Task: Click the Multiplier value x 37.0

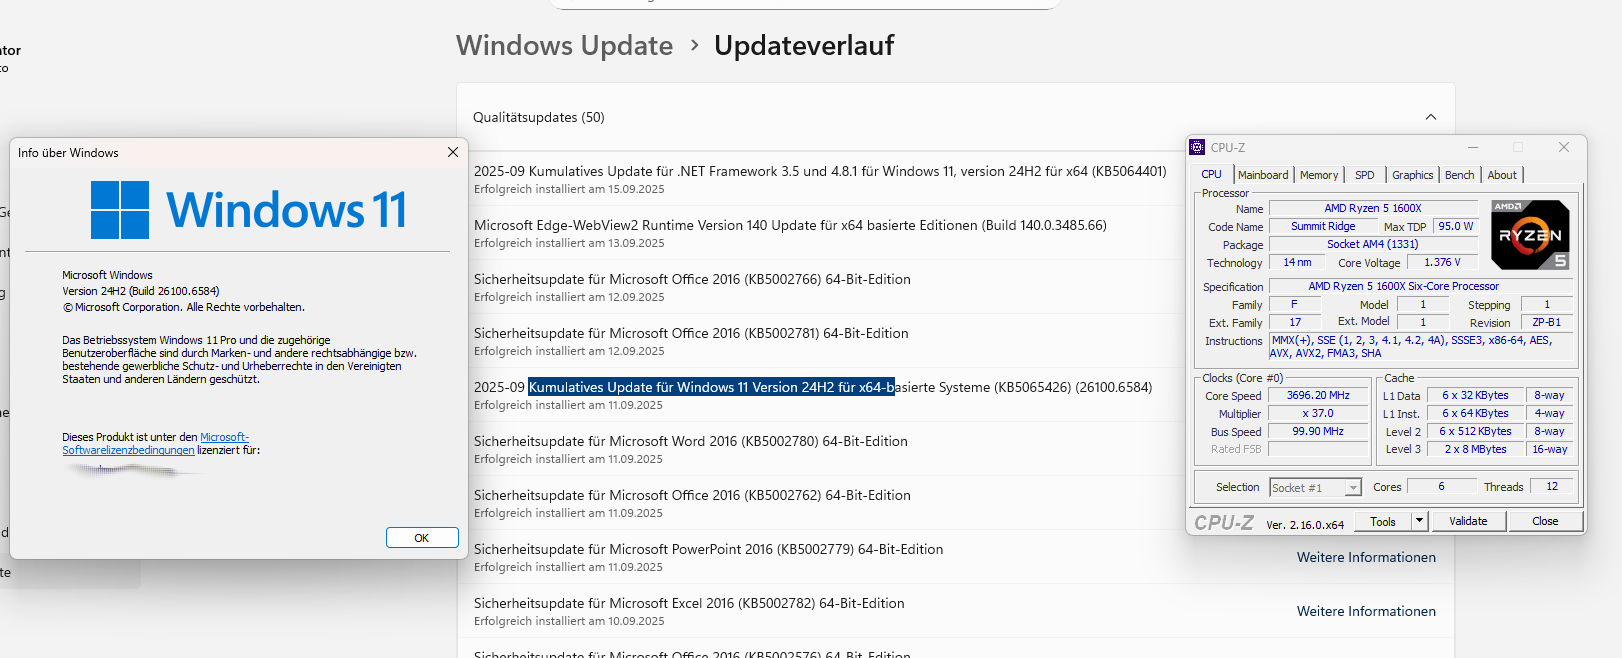Action: click(1318, 413)
